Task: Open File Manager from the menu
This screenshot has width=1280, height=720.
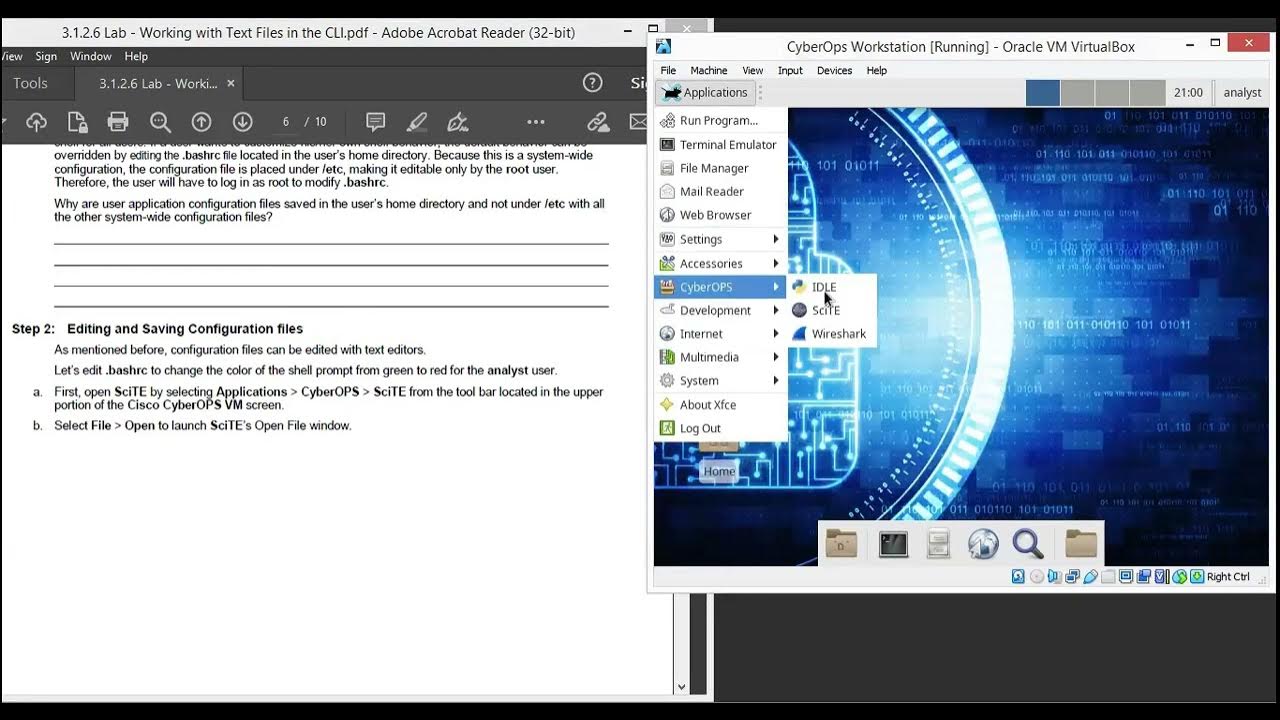Action: (721, 168)
